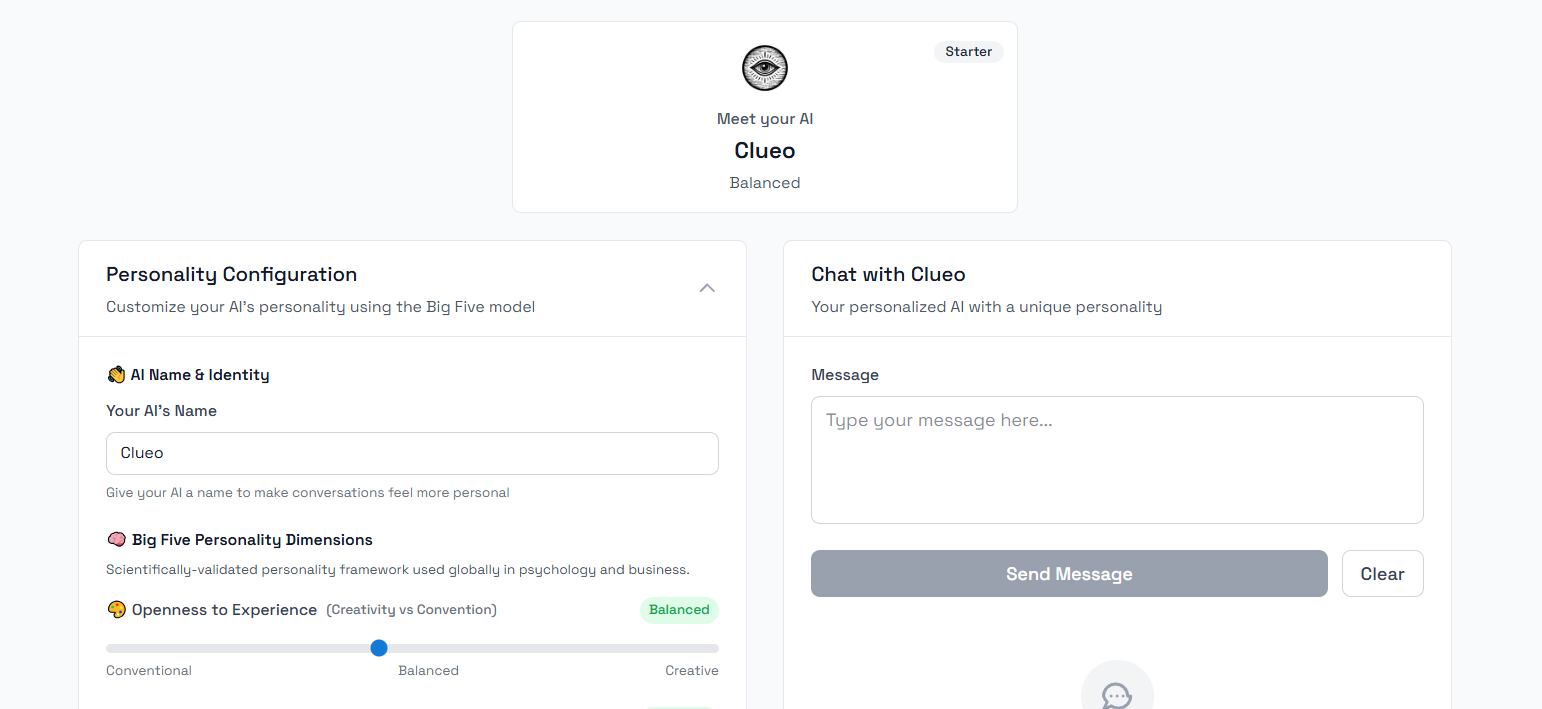Image resolution: width=1542 pixels, height=709 pixels.
Task: Click the brain emoji beside Big Five
Action: coord(116,540)
